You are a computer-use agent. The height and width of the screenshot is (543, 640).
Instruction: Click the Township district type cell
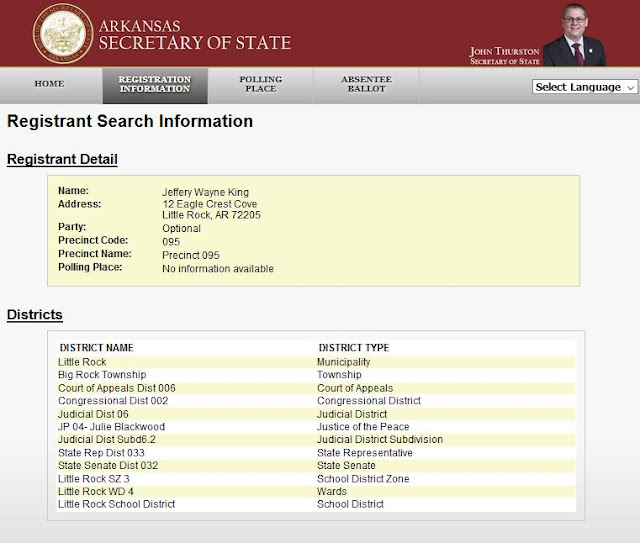point(339,375)
